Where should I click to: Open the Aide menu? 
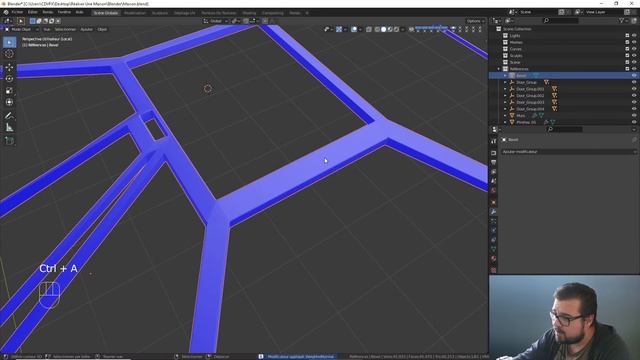(x=80, y=12)
